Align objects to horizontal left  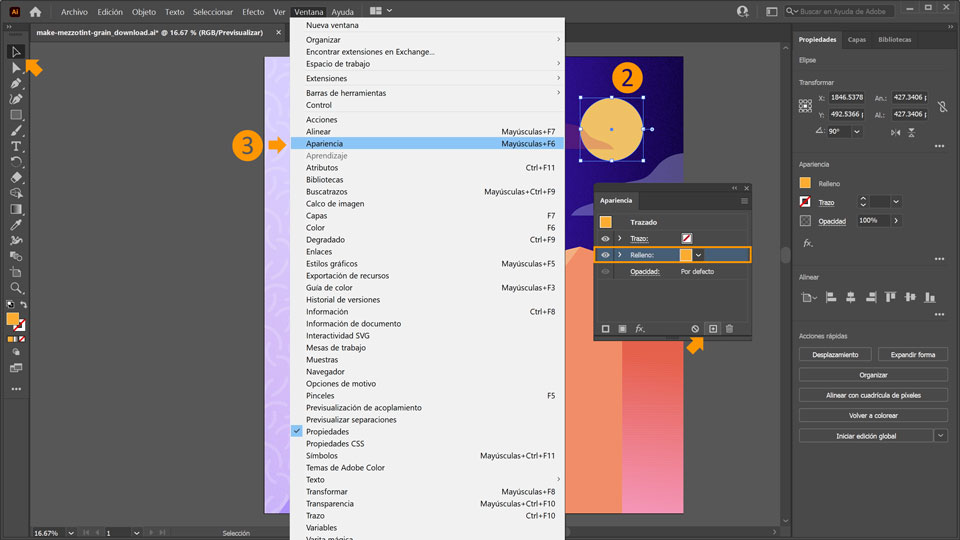point(831,297)
